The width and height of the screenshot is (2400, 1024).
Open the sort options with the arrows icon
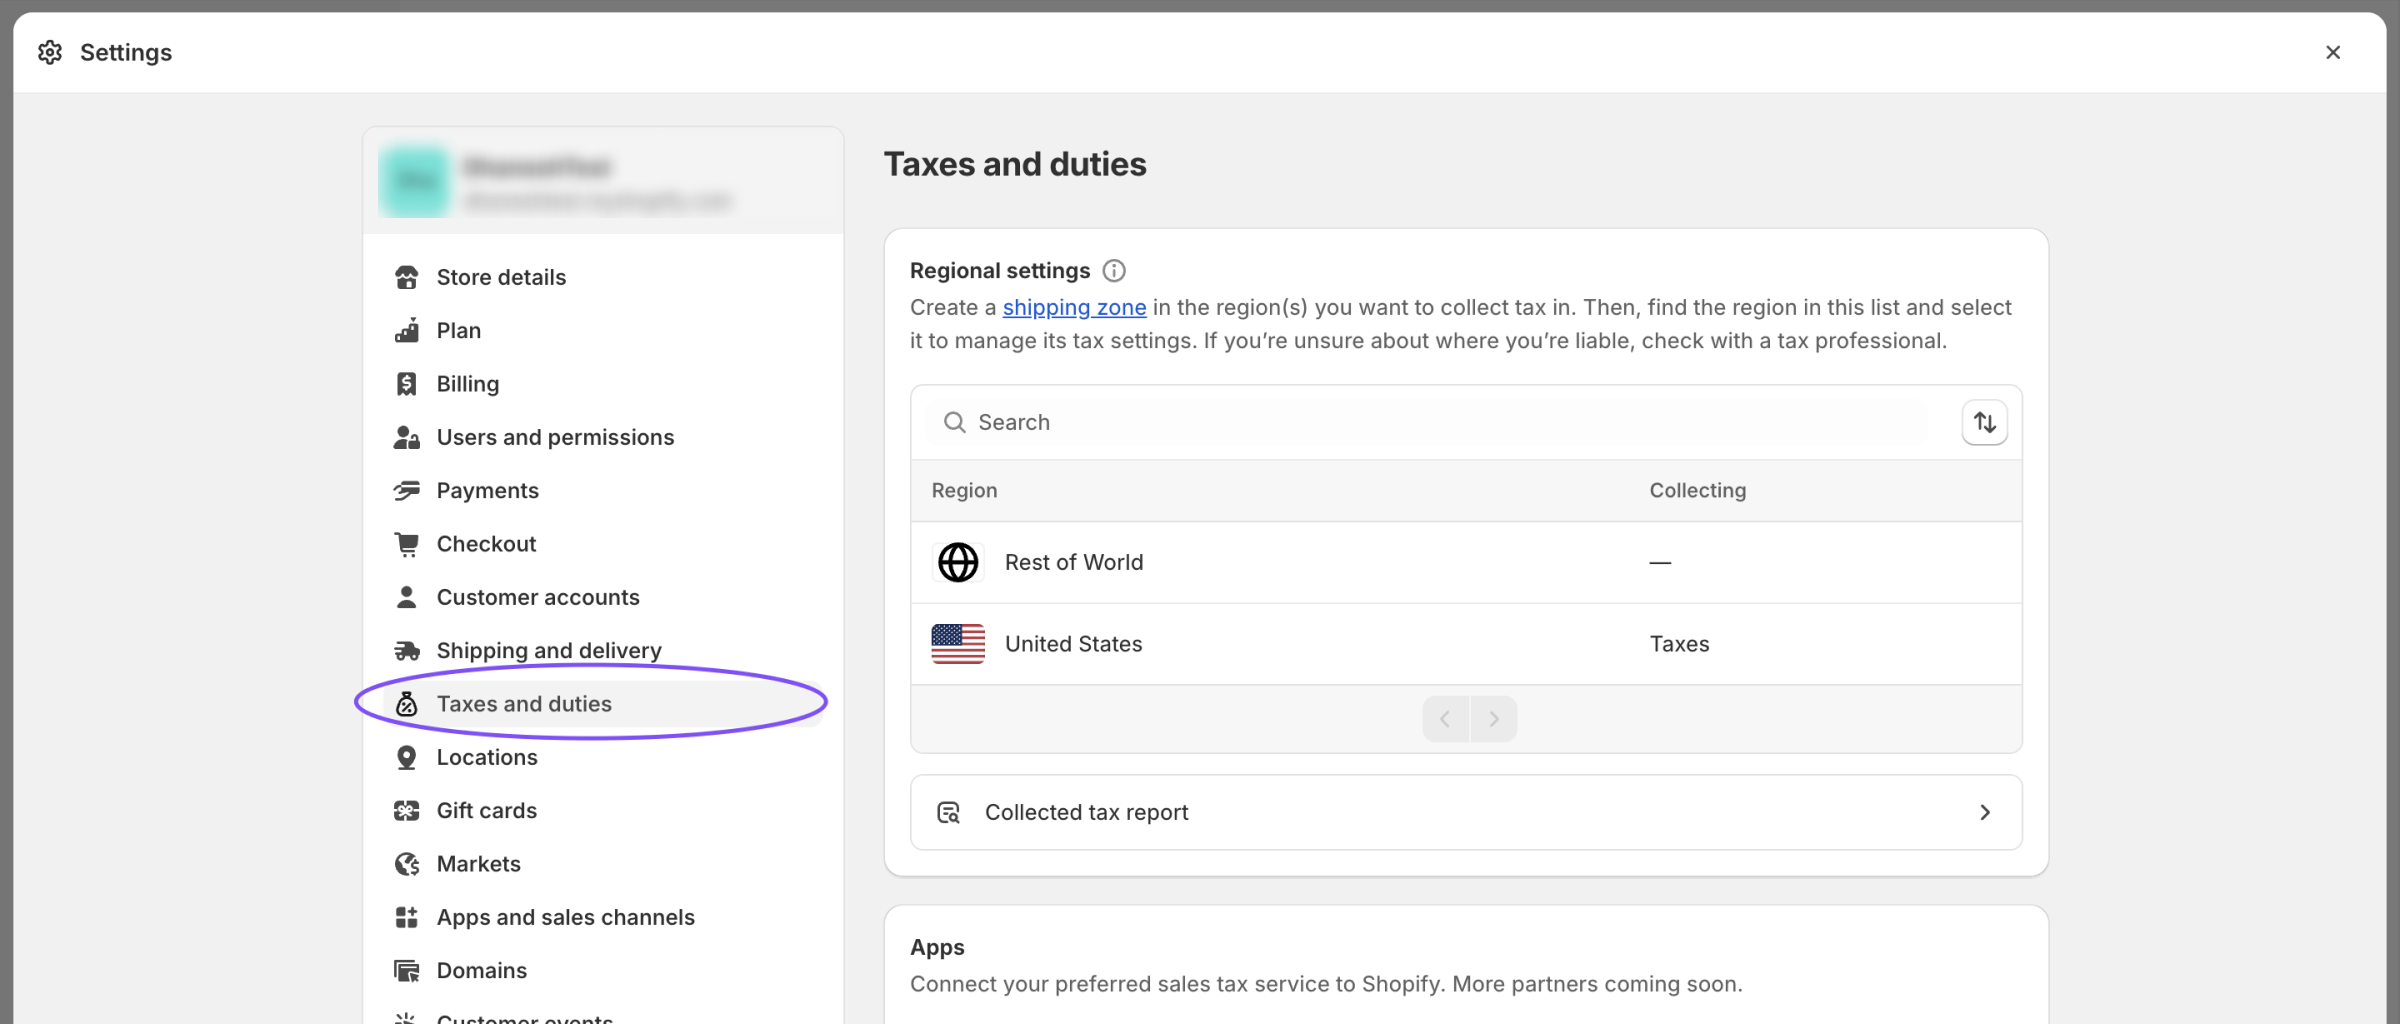tap(1984, 422)
